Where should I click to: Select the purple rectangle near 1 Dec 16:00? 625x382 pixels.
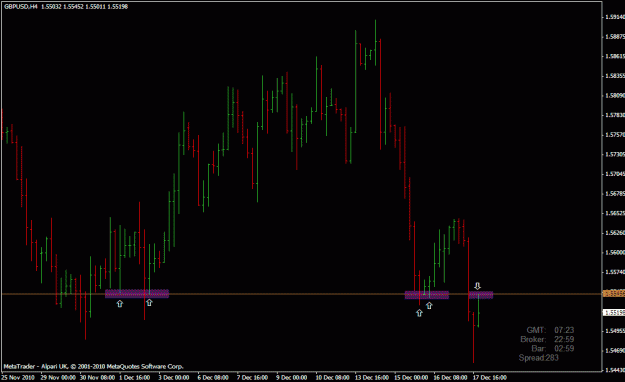(x=137, y=294)
